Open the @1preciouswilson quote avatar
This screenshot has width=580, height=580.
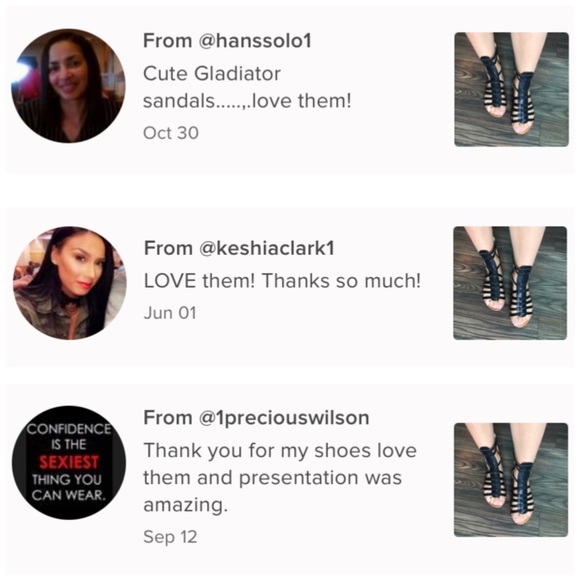pyautogui.click(x=69, y=462)
